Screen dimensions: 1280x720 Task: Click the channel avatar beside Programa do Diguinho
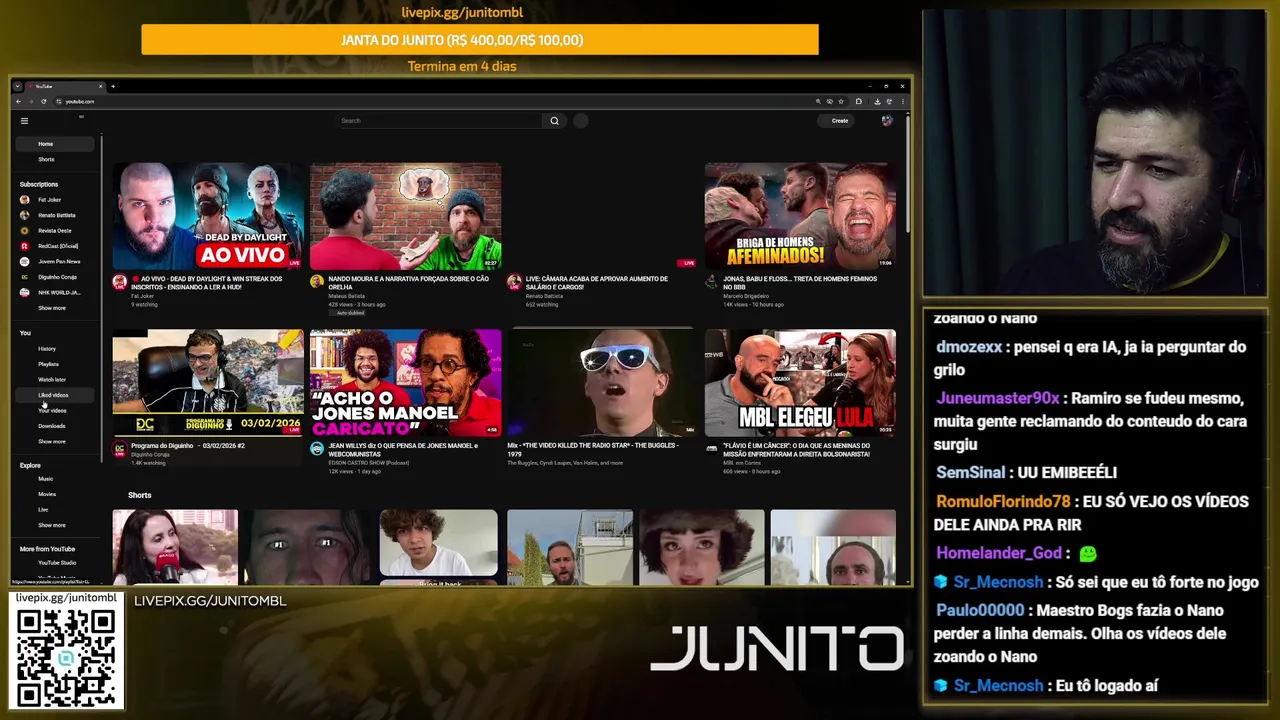tap(120, 450)
